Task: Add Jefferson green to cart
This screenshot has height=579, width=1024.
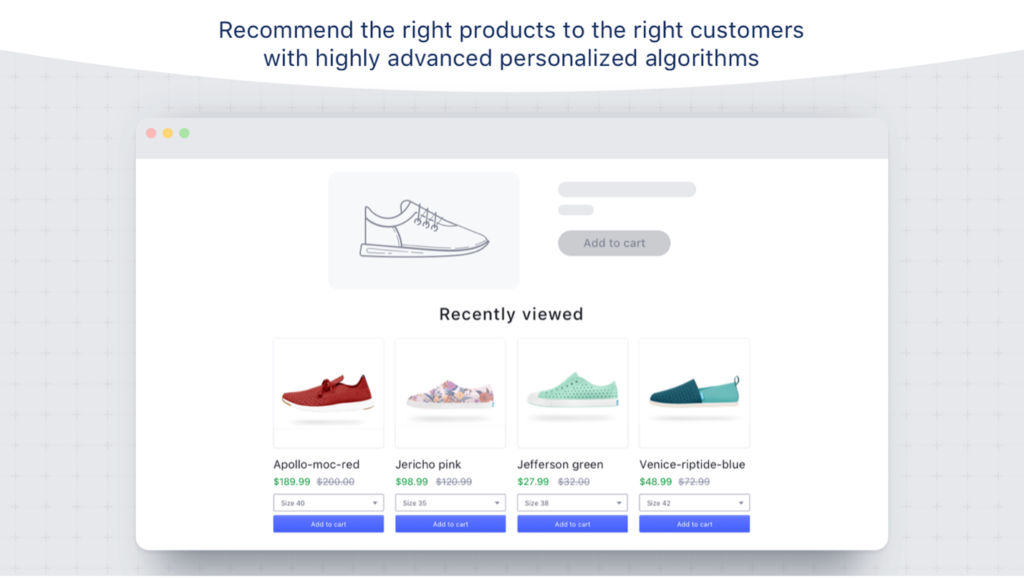Action: tap(572, 524)
